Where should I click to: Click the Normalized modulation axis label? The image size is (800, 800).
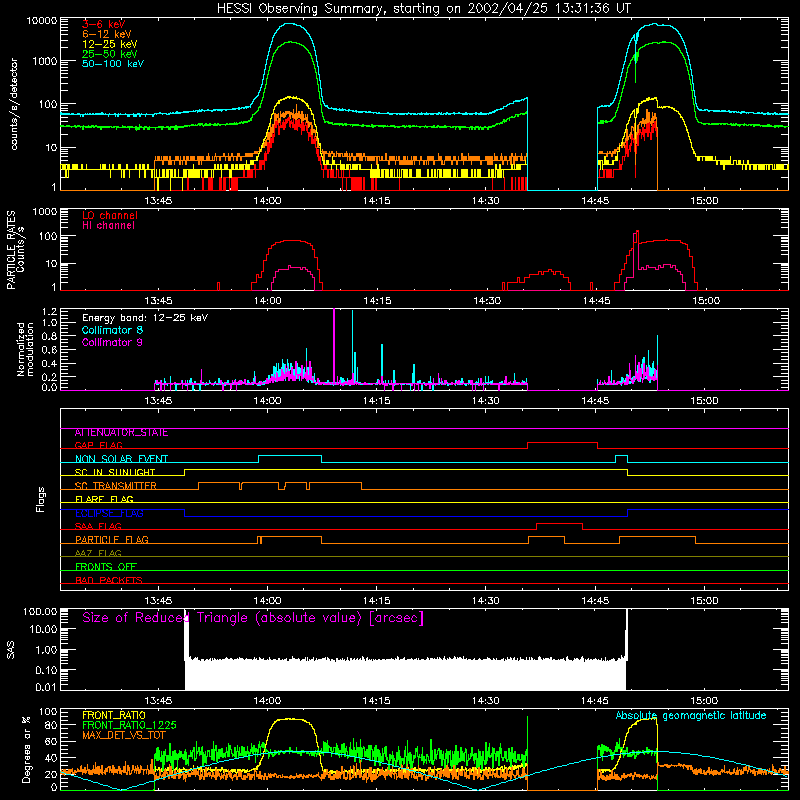click(x=25, y=349)
